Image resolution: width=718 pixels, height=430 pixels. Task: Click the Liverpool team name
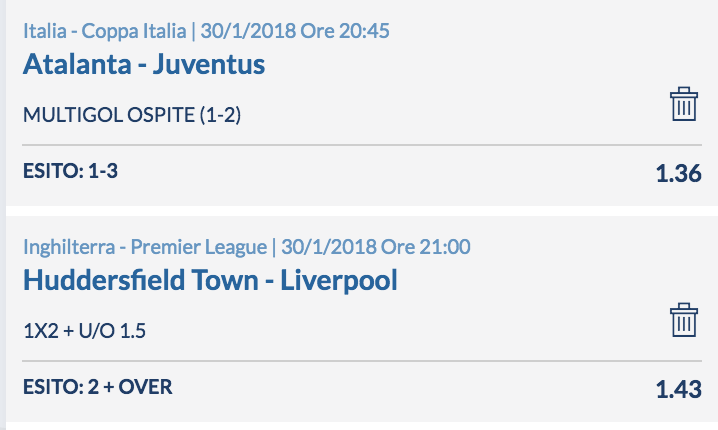[339, 280]
